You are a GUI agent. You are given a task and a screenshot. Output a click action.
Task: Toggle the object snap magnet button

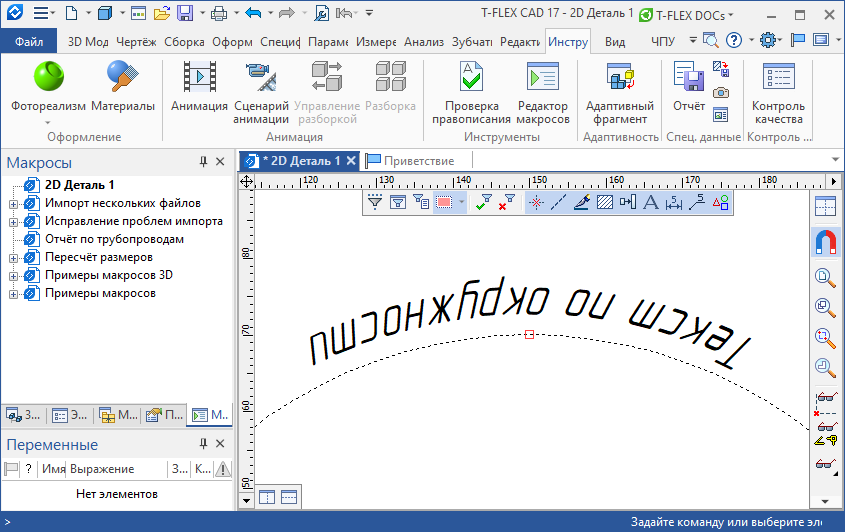click(826, 242)
